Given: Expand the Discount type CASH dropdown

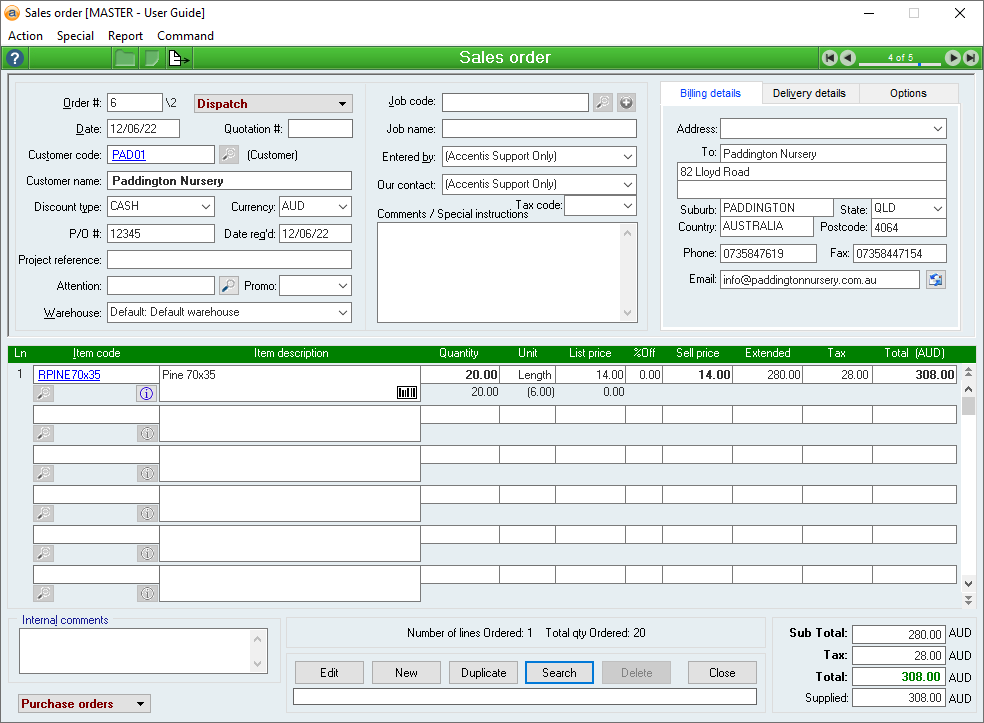Looking at the screenshot, I should [205, 207].
